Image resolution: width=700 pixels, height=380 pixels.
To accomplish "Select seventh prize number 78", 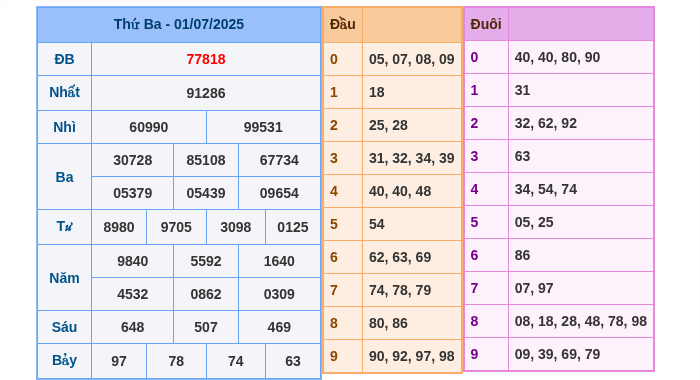I will coord(176,361).
